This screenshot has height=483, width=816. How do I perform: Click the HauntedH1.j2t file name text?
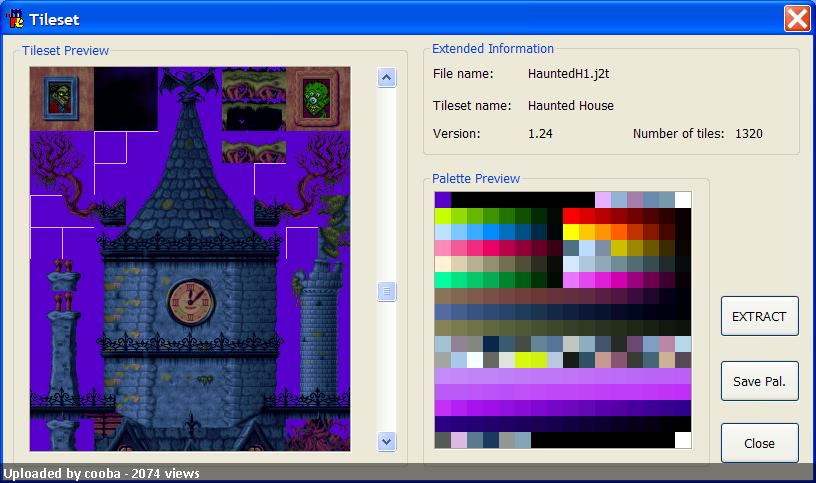568,74
